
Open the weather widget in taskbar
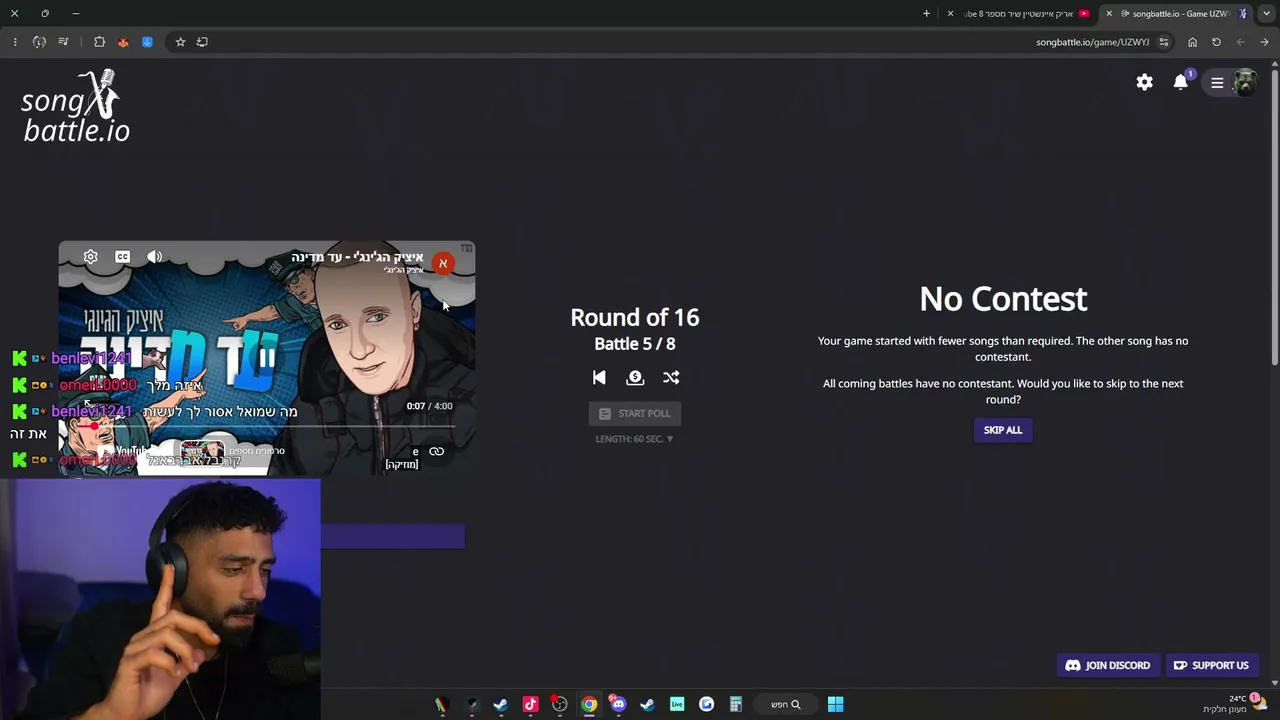1235,704
